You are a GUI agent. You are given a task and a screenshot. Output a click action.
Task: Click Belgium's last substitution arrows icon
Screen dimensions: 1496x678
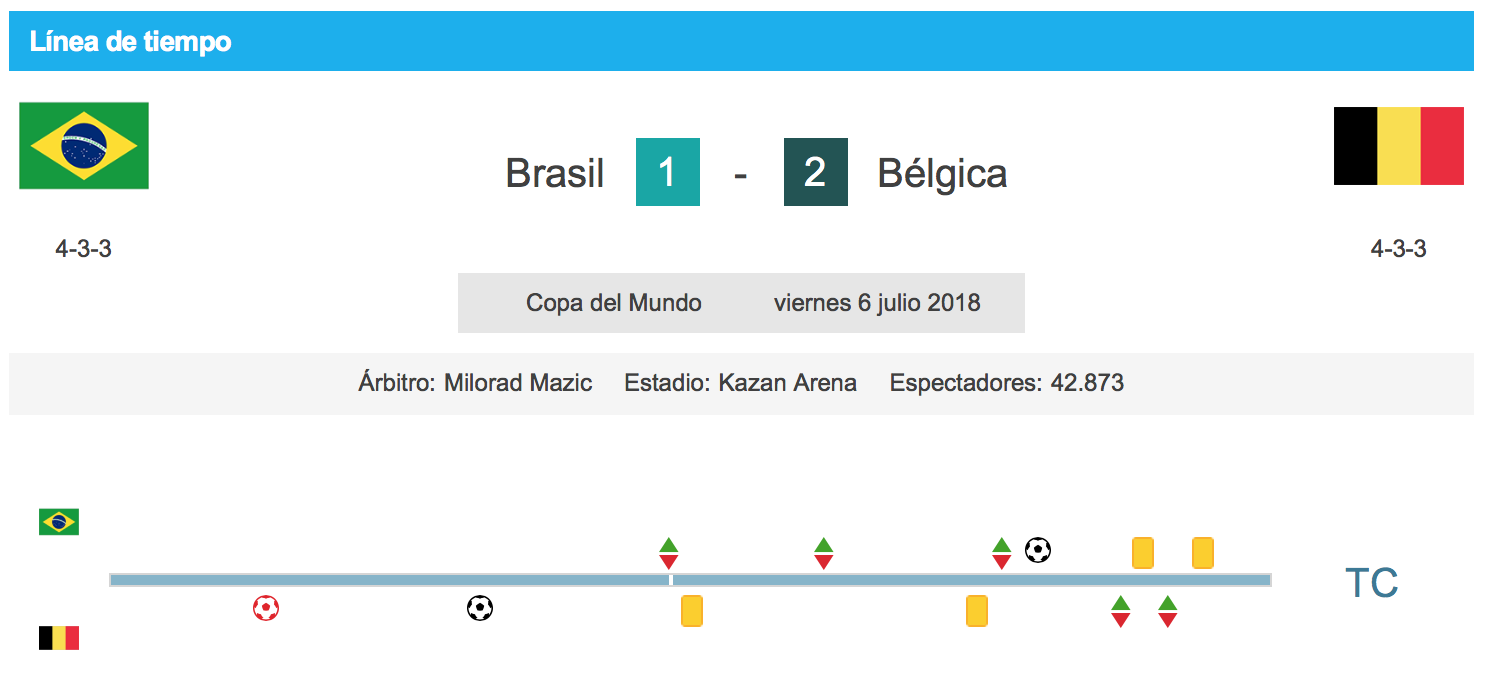(1167, 612)
